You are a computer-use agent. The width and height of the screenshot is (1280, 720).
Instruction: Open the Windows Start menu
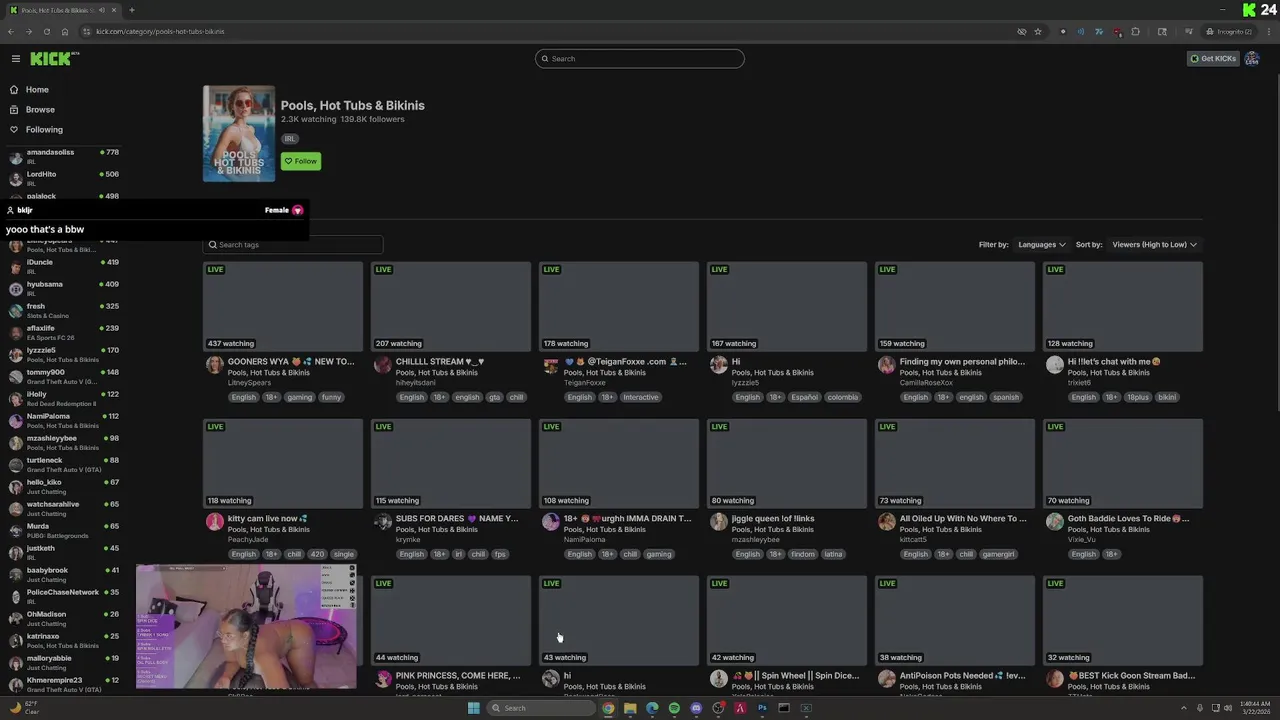pos(473,708)
